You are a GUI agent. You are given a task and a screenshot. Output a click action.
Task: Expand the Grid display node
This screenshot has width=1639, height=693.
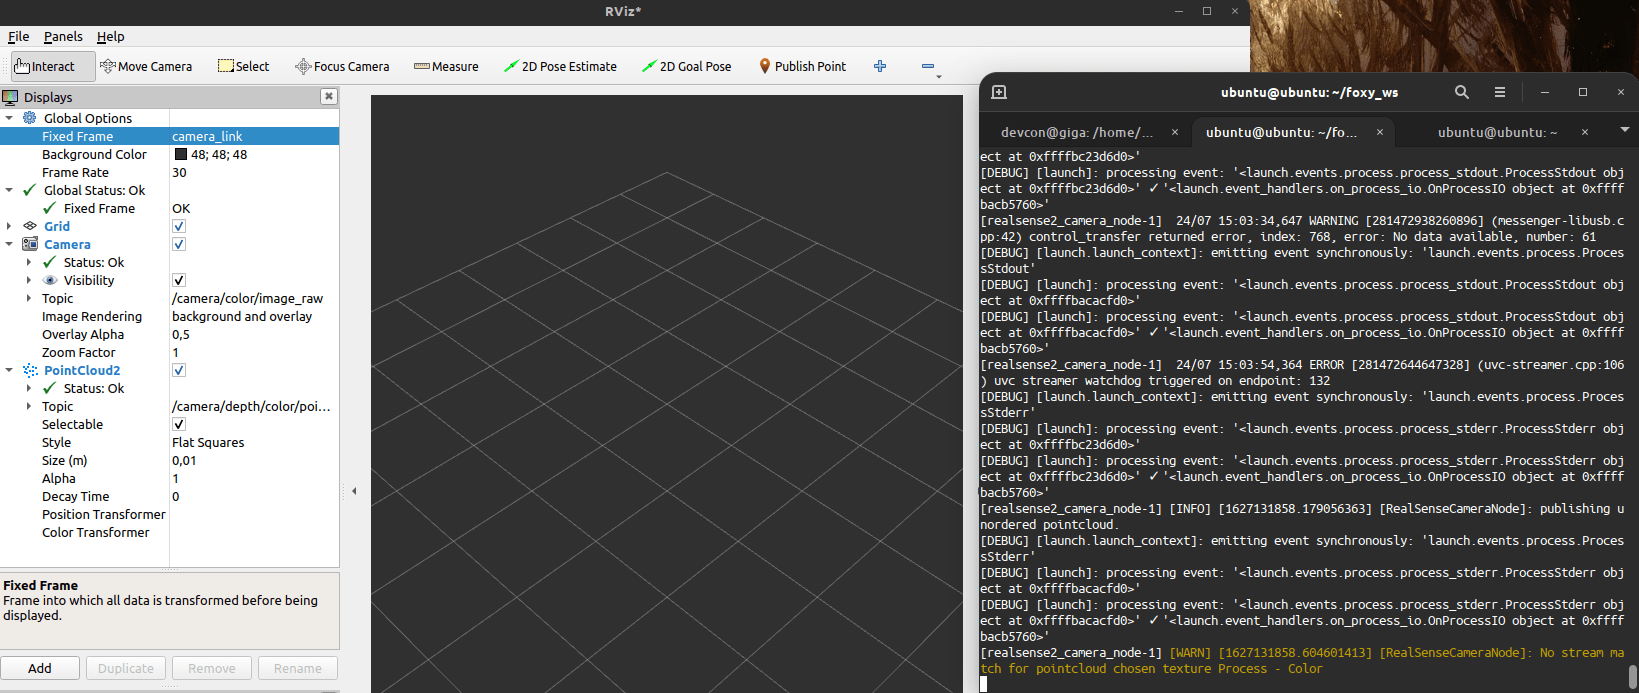click(9, 226)
